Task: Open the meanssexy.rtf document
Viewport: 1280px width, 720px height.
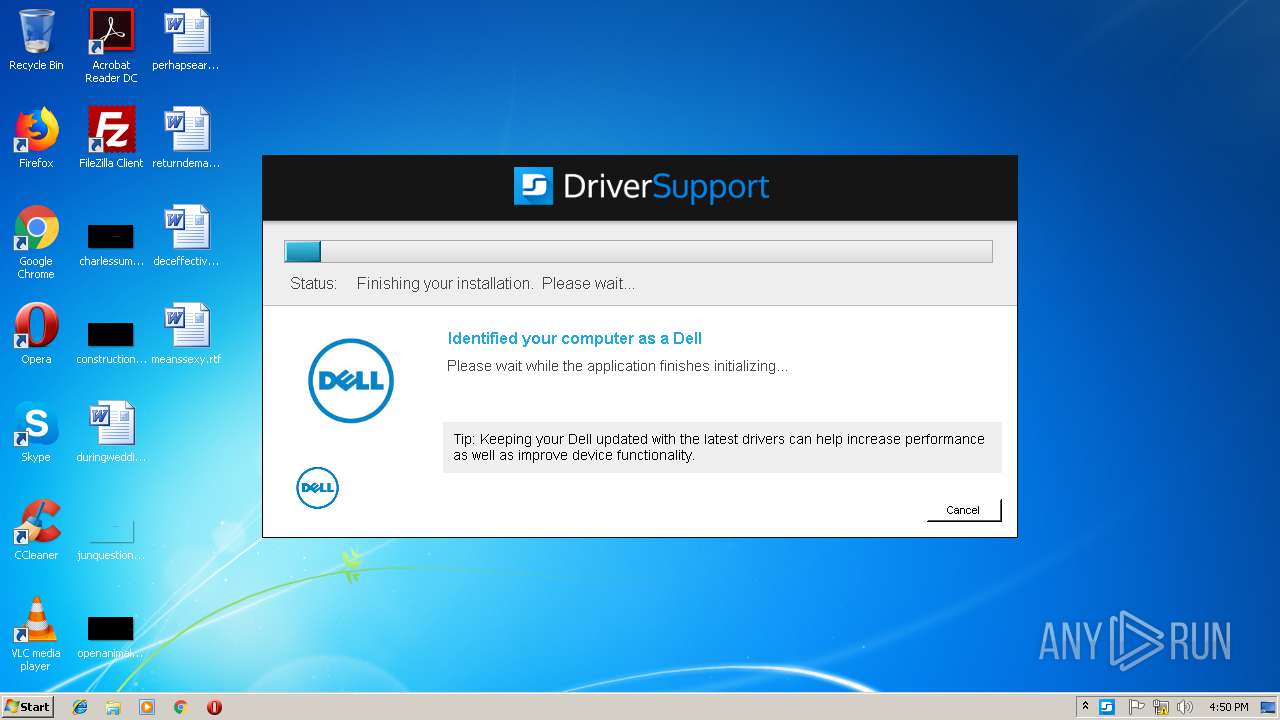Action: click(x=186, y=334)
